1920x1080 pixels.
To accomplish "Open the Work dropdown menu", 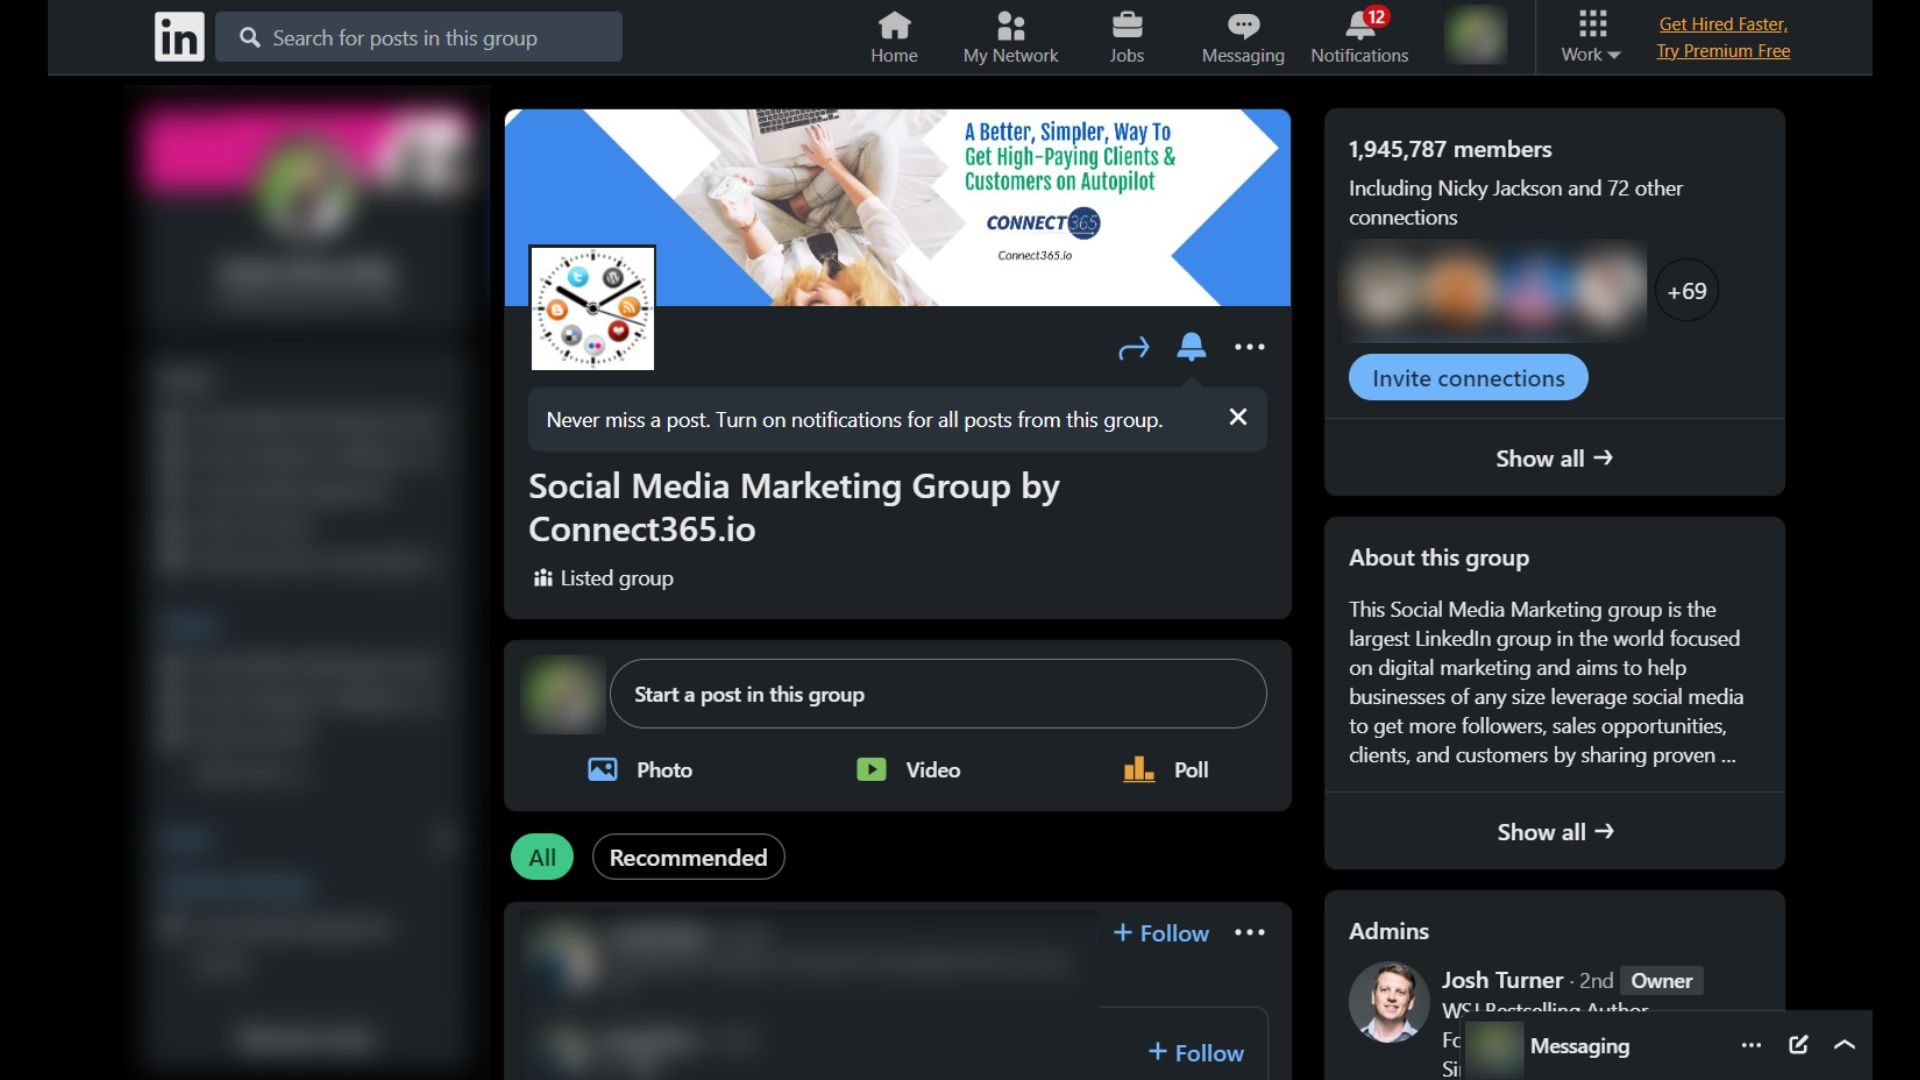I will [x=1588, y=37].
